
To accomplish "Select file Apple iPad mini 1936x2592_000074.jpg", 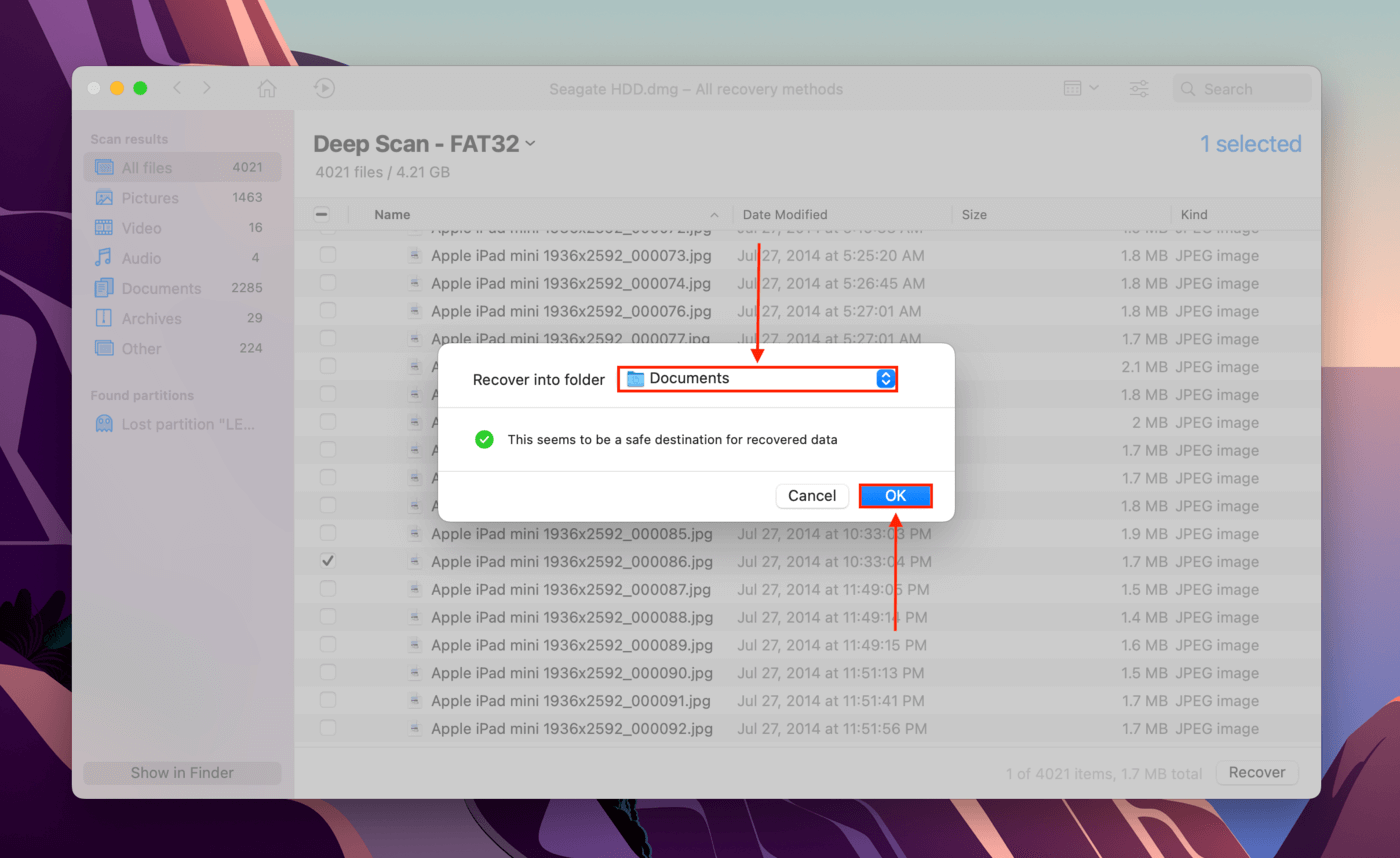I will click(x=571, y=283).
